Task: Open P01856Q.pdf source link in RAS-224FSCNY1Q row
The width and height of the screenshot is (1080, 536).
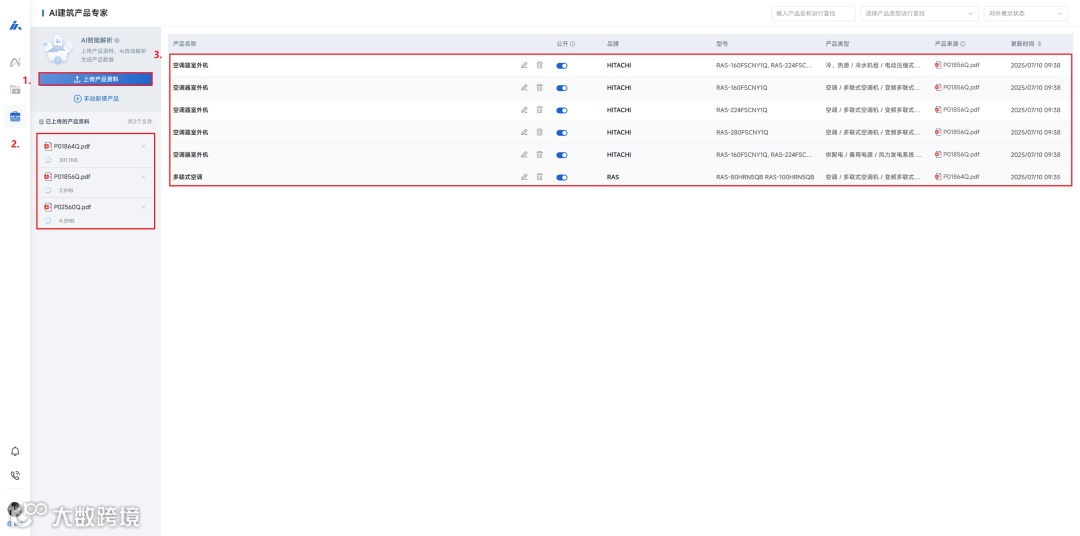Action: pyautogui.click(x=957, y=110)
